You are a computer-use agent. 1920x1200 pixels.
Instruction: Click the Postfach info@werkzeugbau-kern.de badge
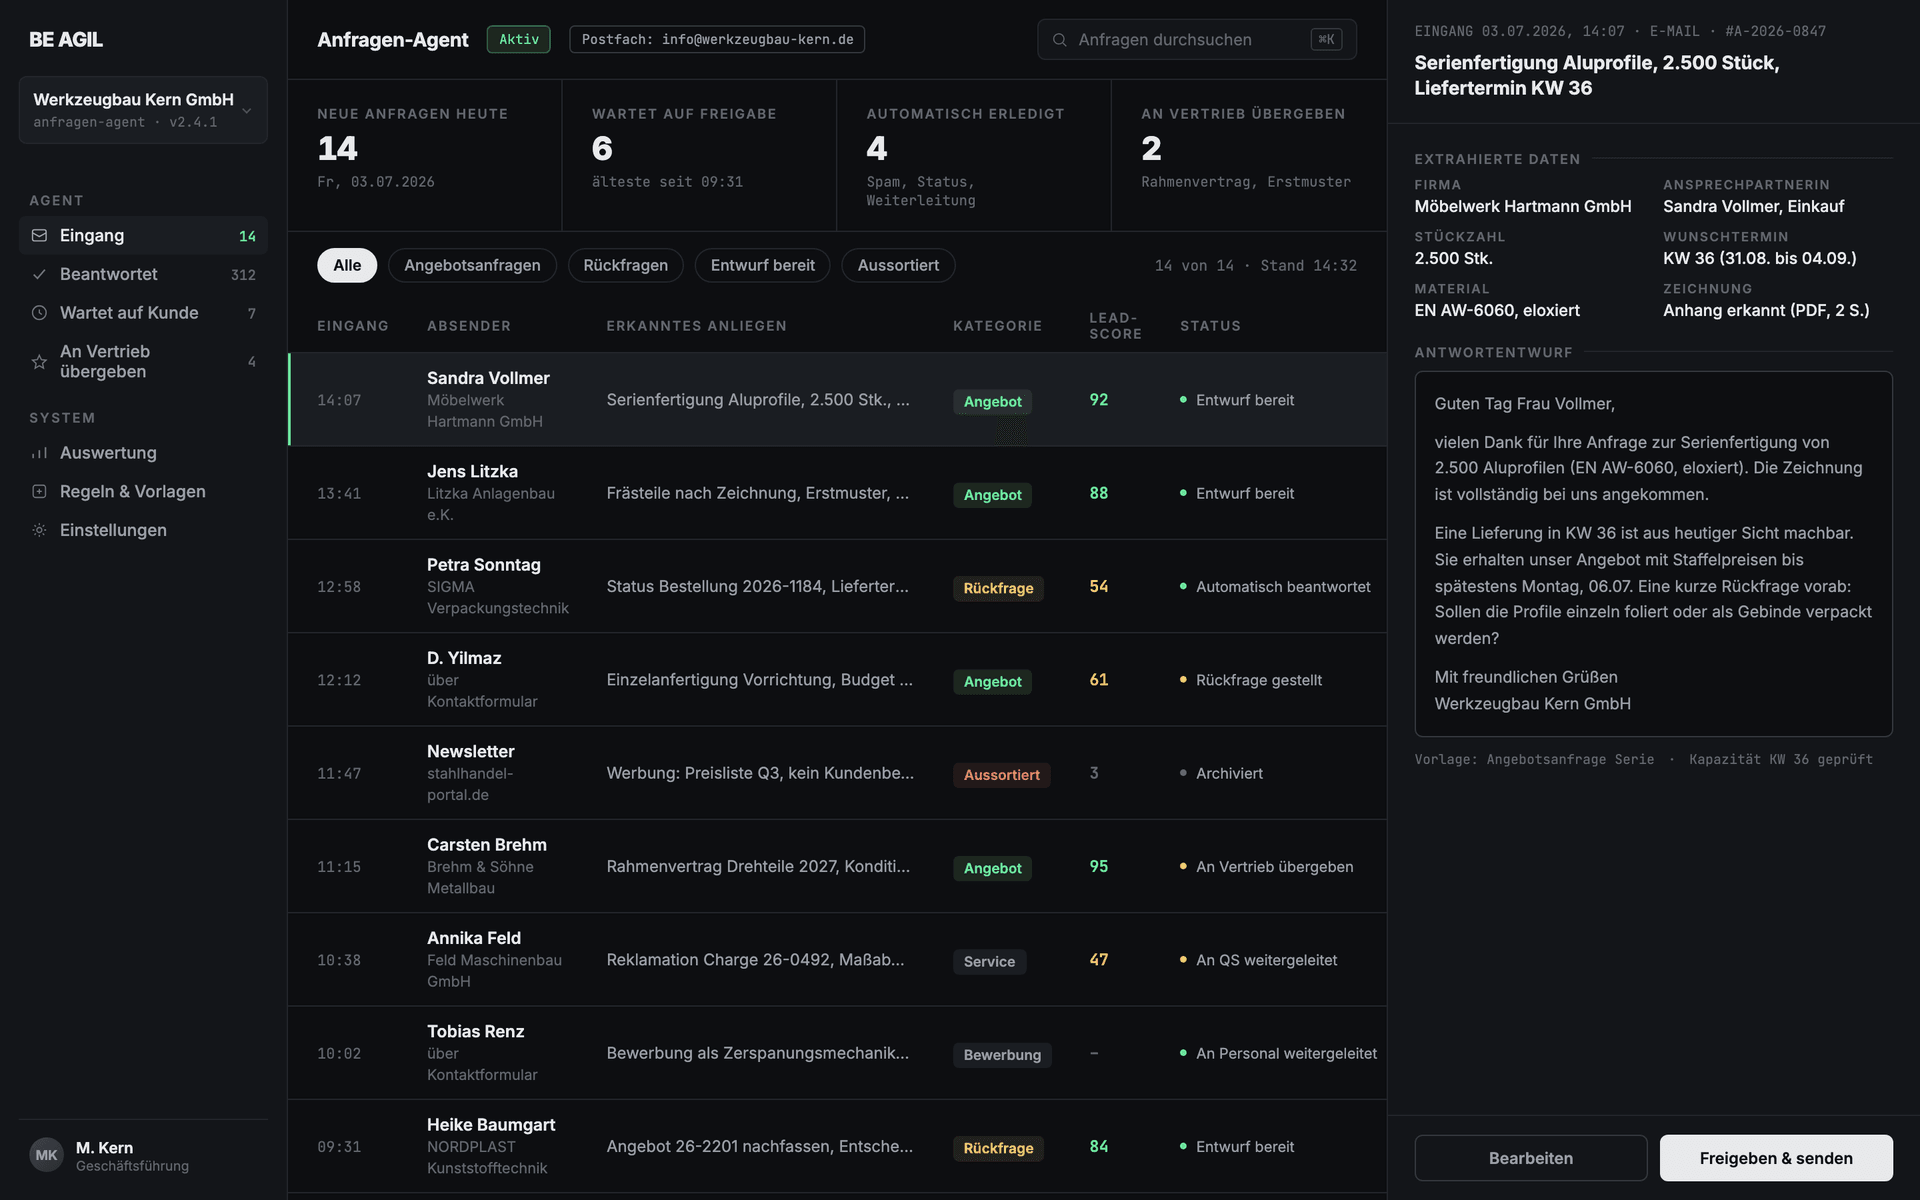pos(717,40)
